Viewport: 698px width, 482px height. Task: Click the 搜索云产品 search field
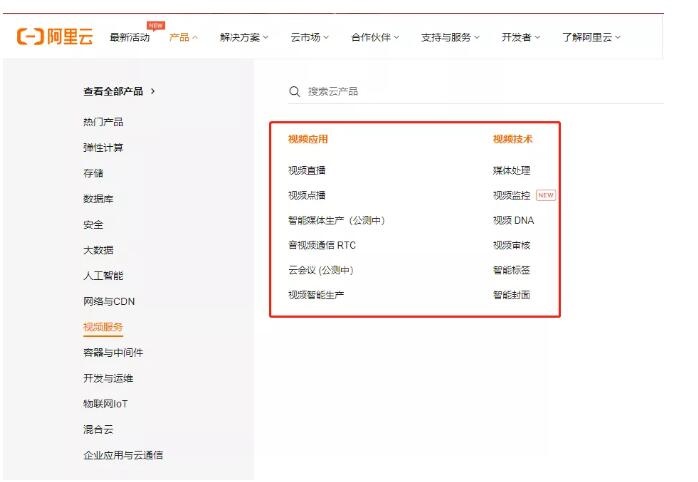click(x=476, y=92)
